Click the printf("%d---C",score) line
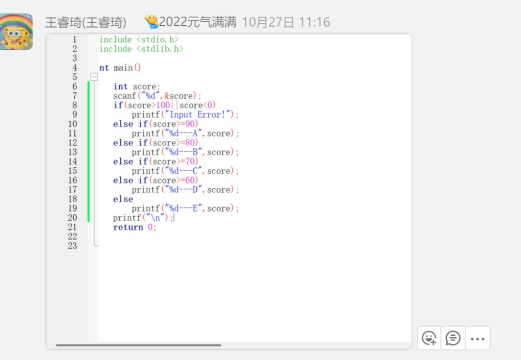The height and width of the screenshot is (360, 521). pos(185,171)
